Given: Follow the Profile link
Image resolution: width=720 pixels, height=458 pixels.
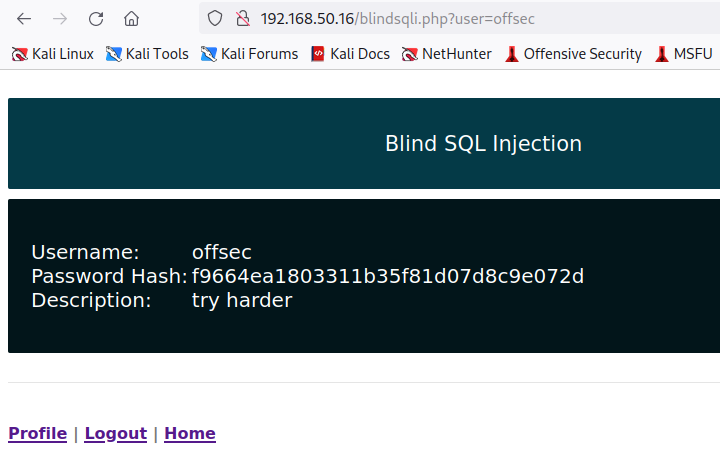Looking at the screenshot, I should click(x=37, y=434).
